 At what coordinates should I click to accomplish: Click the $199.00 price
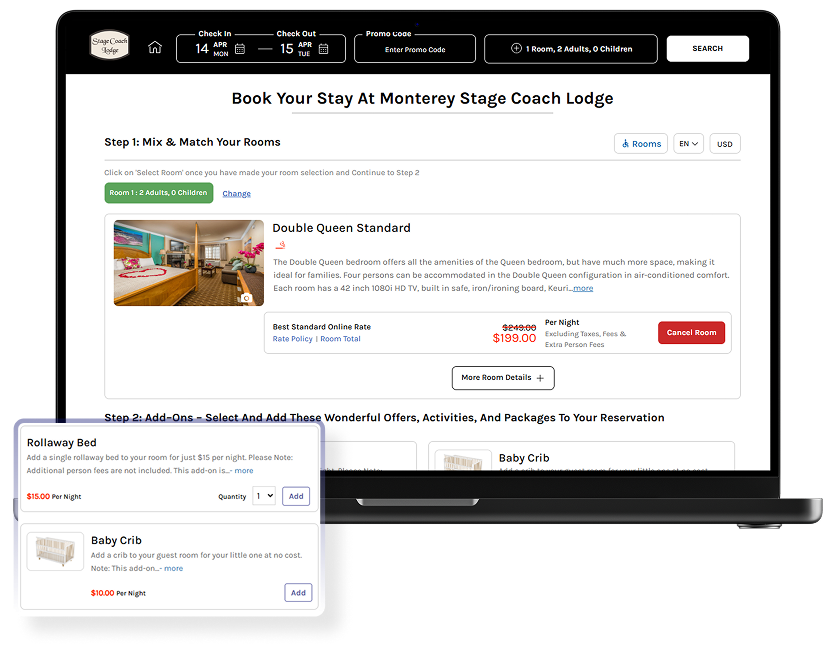tap(514, 338)
